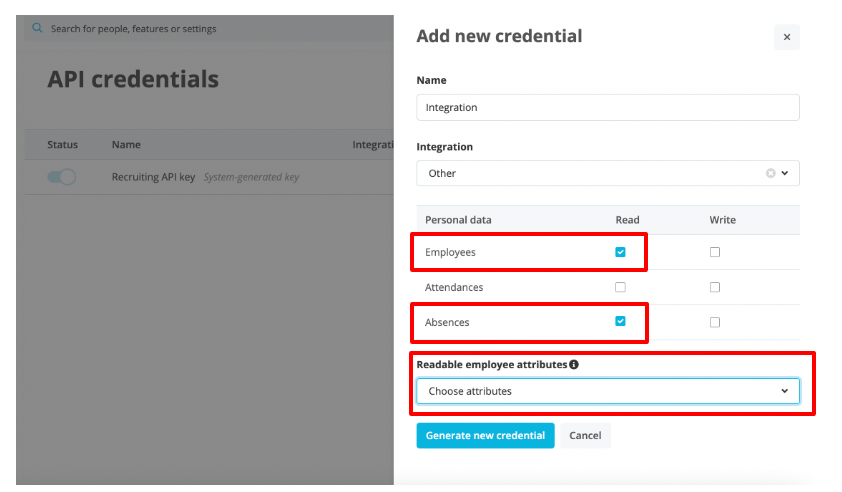
Task: Click the Status column header
Action: click(62, 145)
